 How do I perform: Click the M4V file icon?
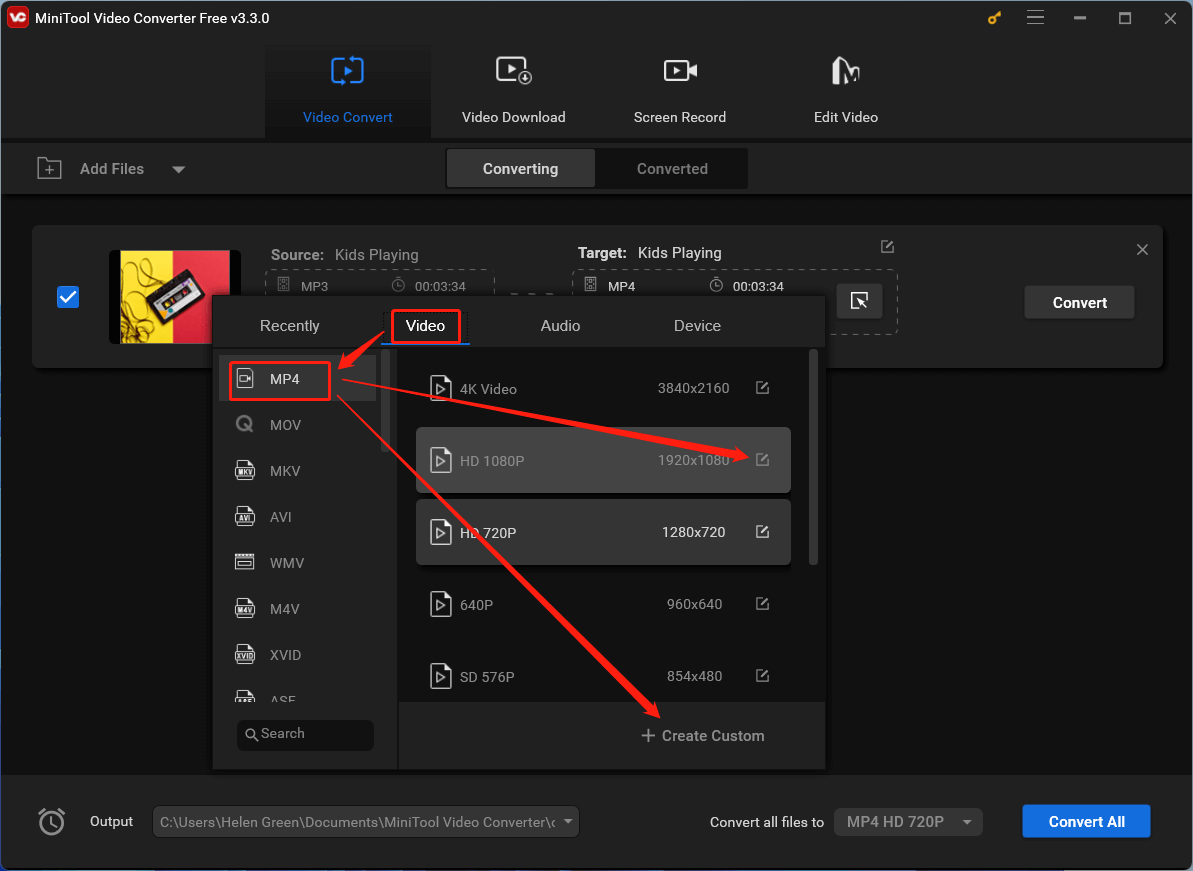(x=244, y=608)
